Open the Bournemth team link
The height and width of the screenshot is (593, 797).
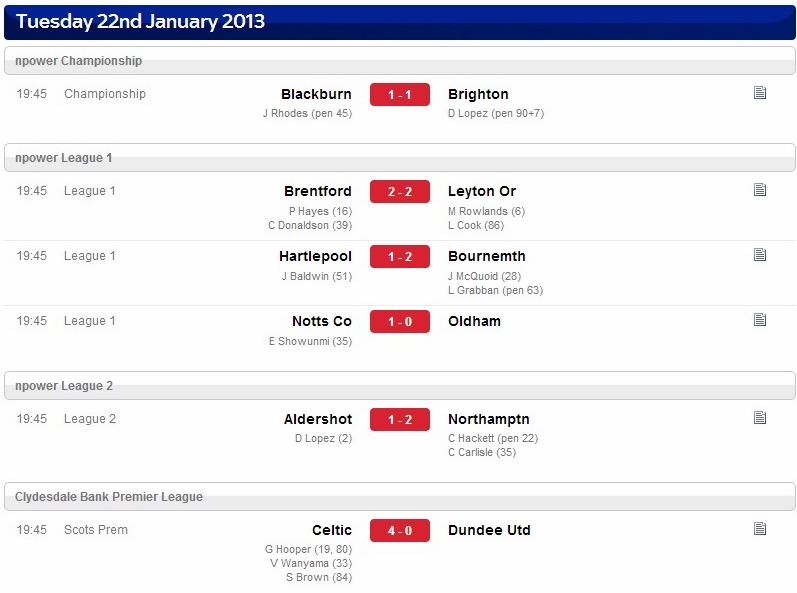[x=486, y=256]
